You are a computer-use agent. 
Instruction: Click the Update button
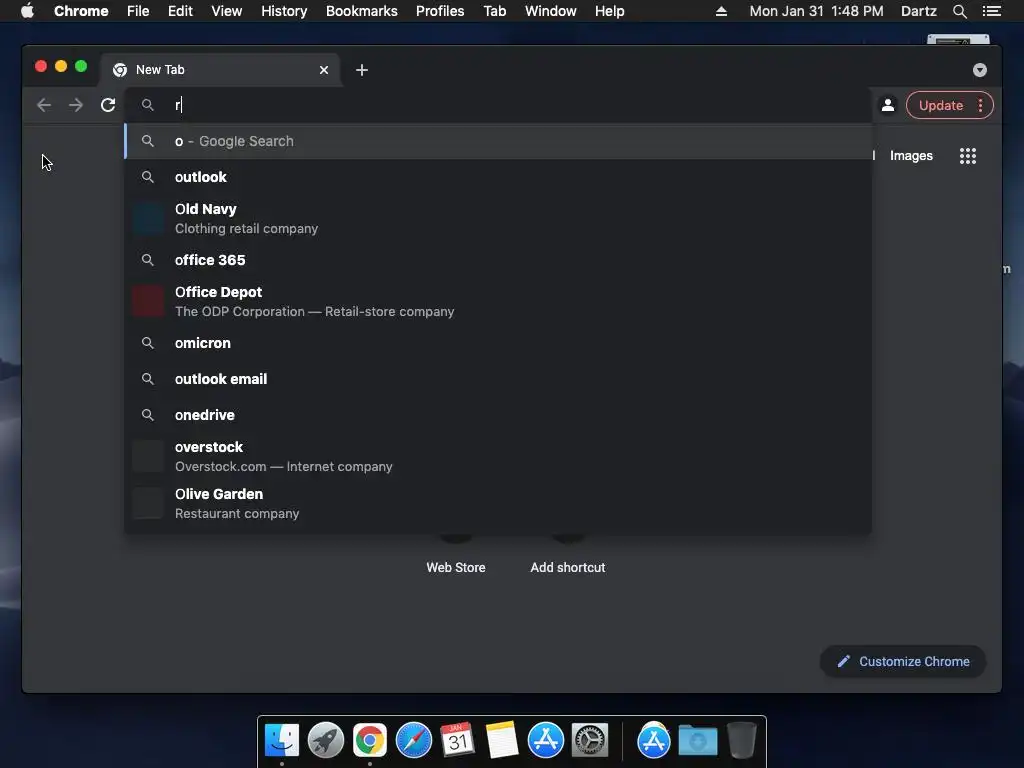point(940,105)
